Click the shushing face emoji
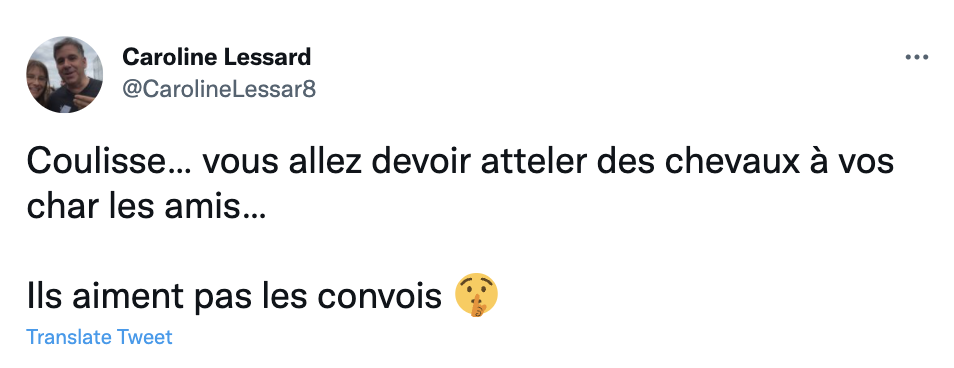 point(476,296)
